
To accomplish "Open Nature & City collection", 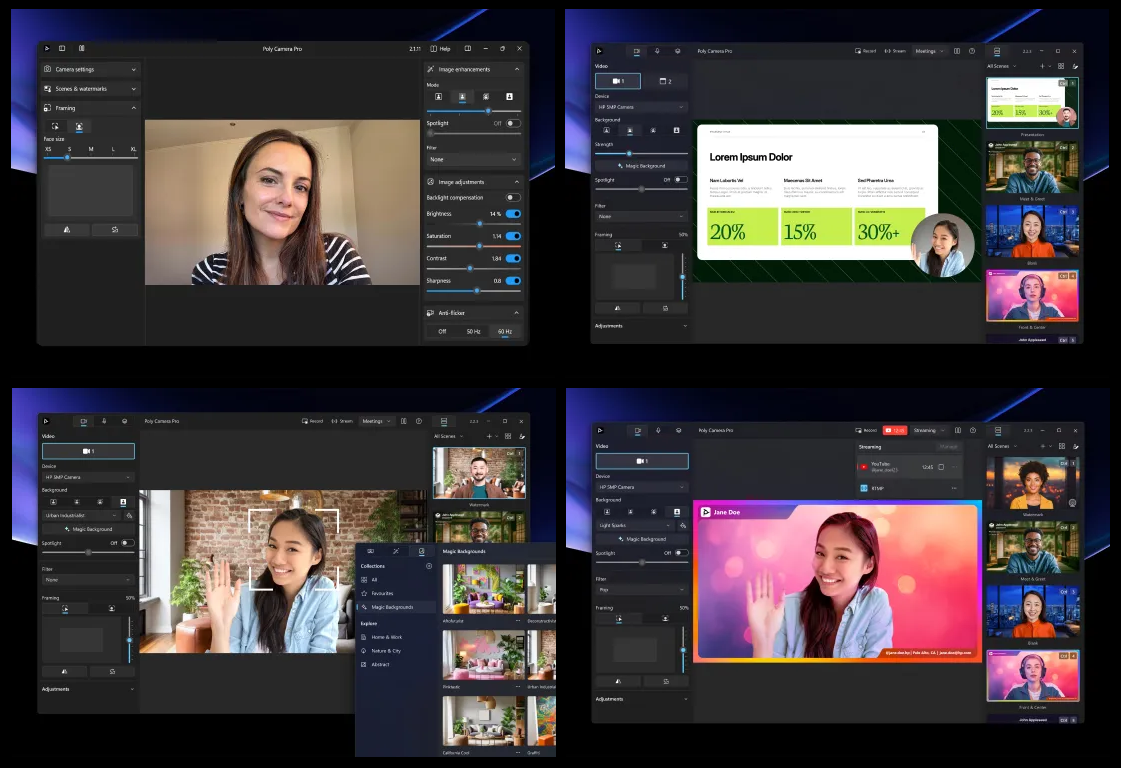I will (386, 650).
